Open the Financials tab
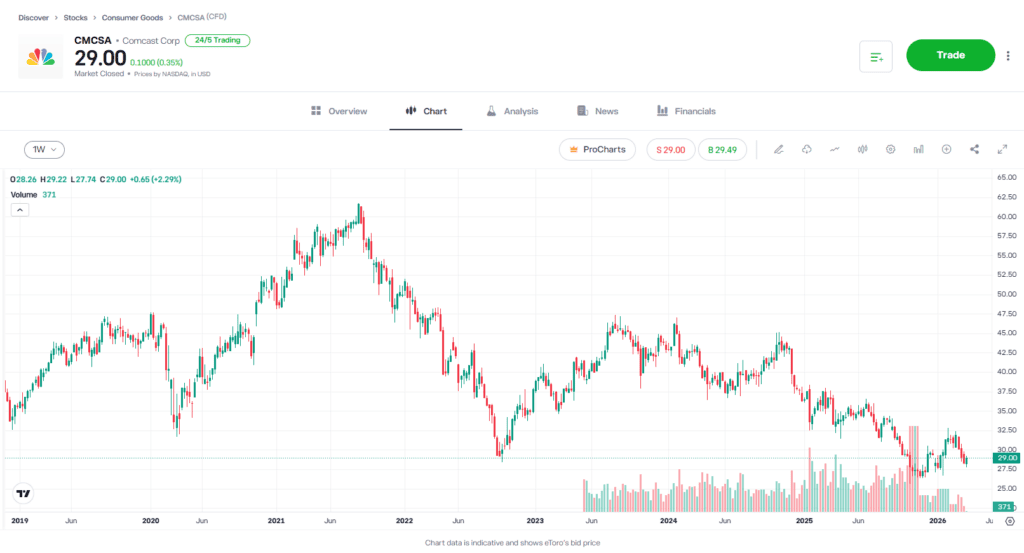 coord(686,111)
